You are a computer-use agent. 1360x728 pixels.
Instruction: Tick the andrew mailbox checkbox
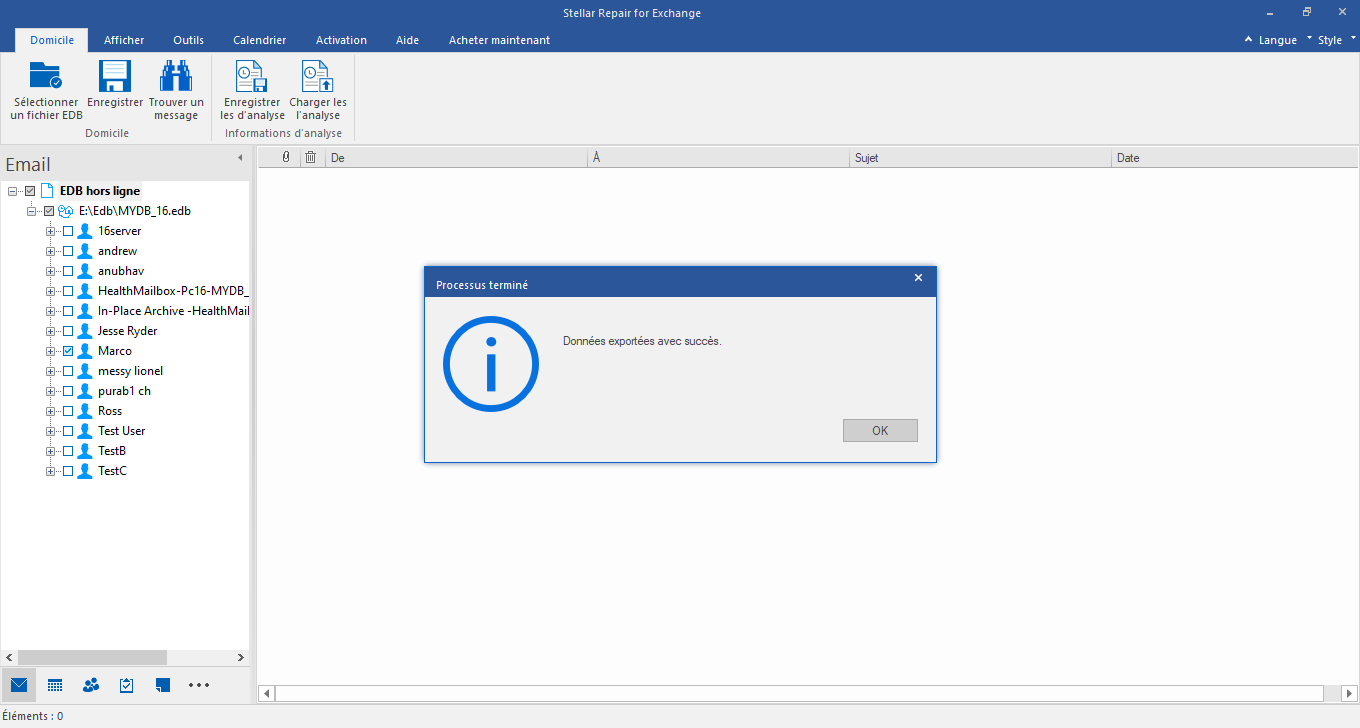tap(68, 251)
